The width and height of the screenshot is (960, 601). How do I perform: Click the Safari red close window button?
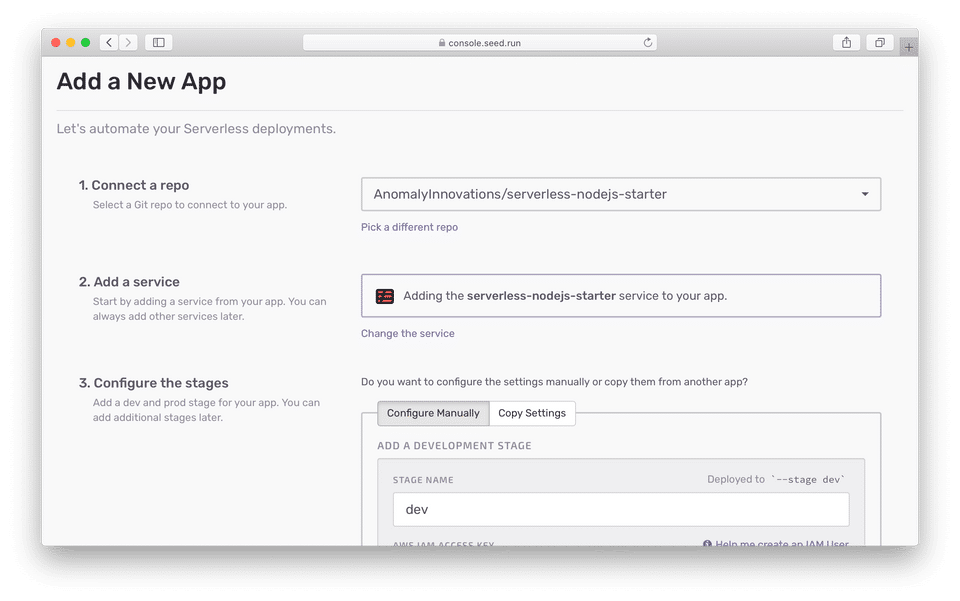click(56, 42)
